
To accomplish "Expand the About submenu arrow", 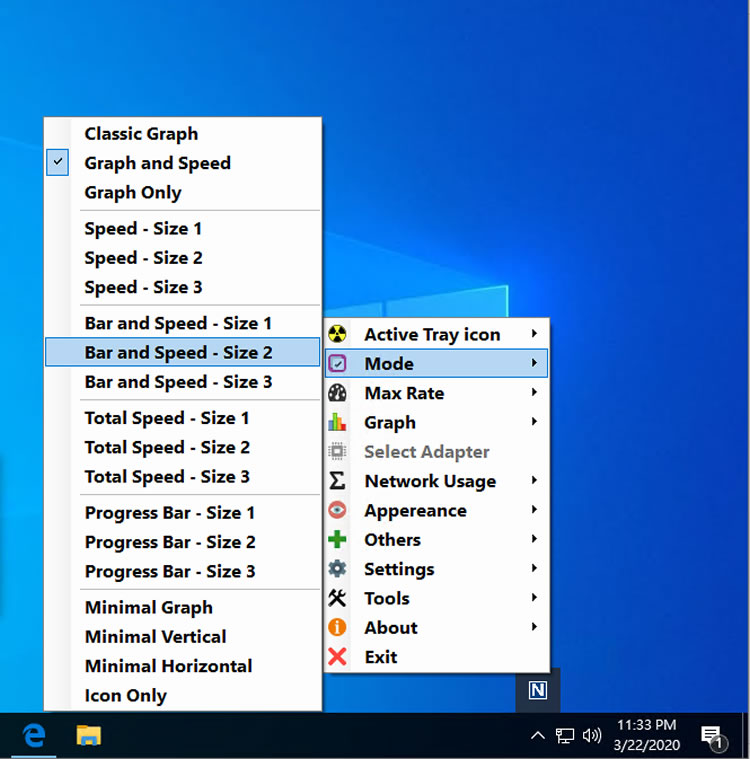I will 535,628.
